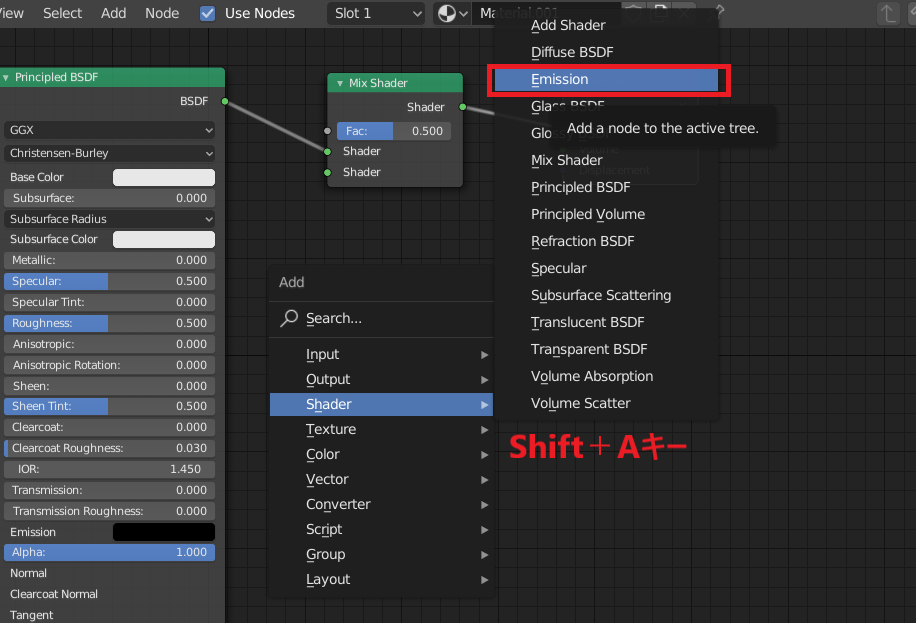The width and height of the screenshot is (916, 623).
Task: Click the Clearcoat Roughness 0.030 field
Action: 110,448
